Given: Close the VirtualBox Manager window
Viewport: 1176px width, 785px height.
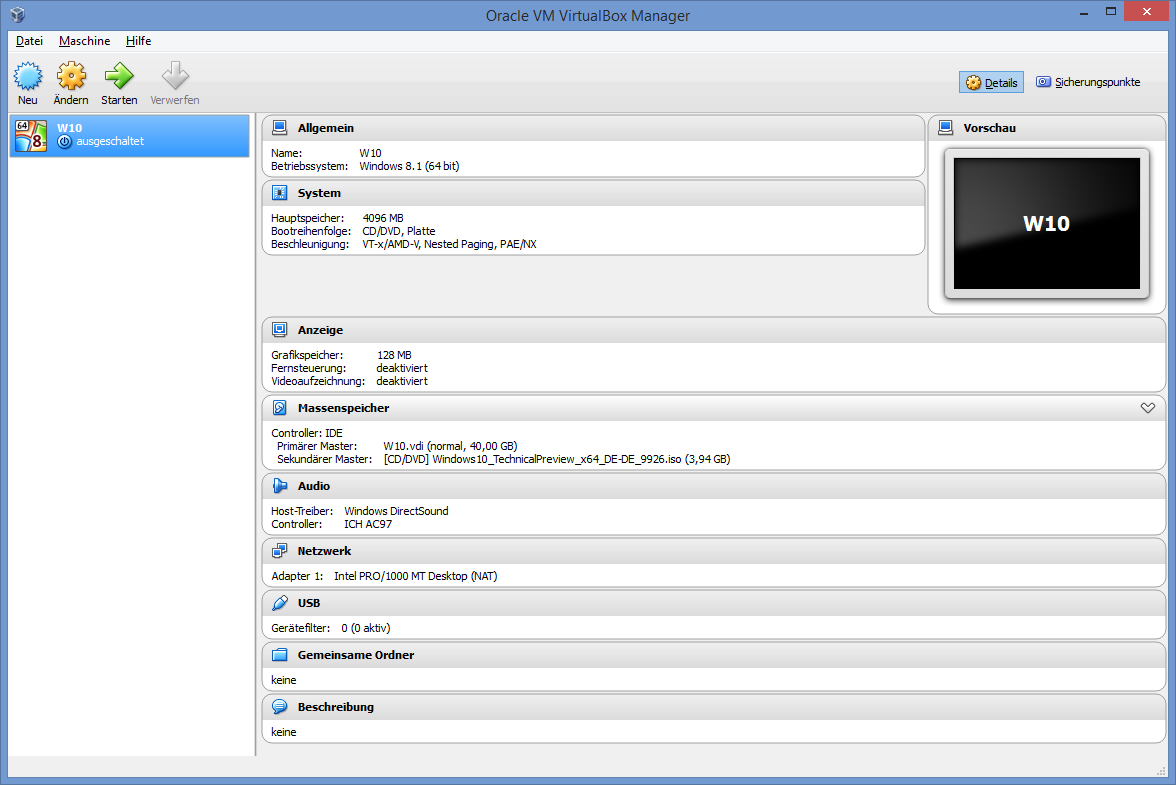Looking at the screenshot, I should [x=1146, y=11].
